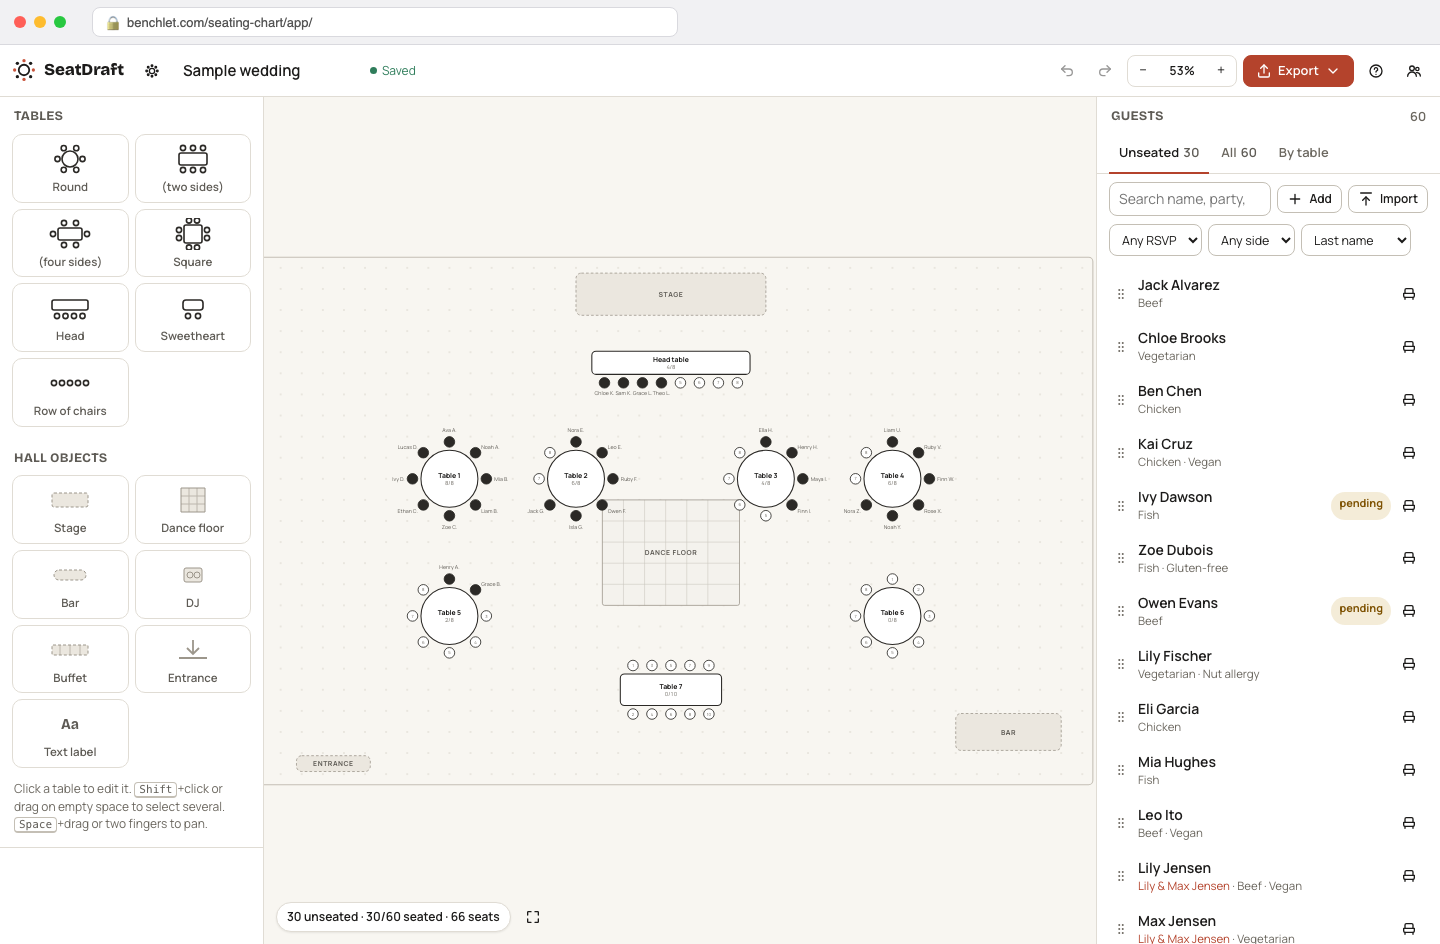1440x944 pixels.
Task: Expand the Last name sort dropdown
Action: (1356, 241)
